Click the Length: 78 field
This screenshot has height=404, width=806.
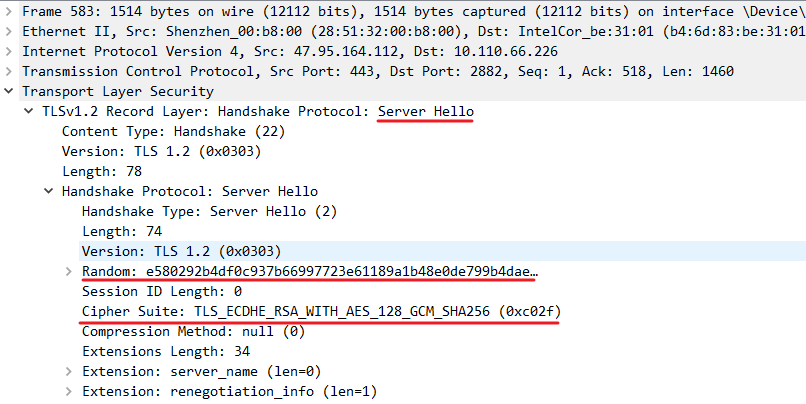click(101, 171)
